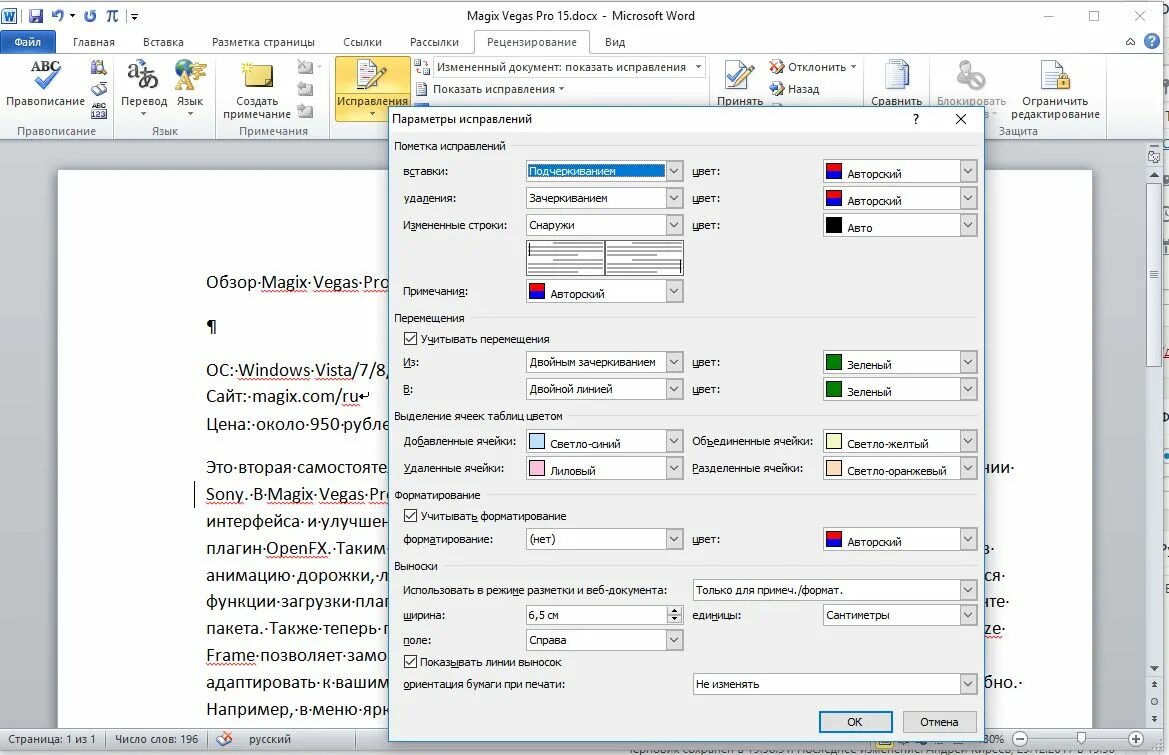Open the 'форматирование' dropdown showing (нет)

(604, 539)
